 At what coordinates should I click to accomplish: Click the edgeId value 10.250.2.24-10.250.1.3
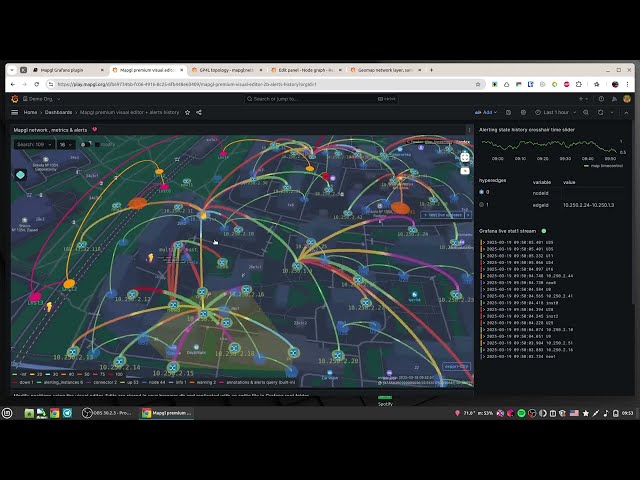click(x=588, y=205)
